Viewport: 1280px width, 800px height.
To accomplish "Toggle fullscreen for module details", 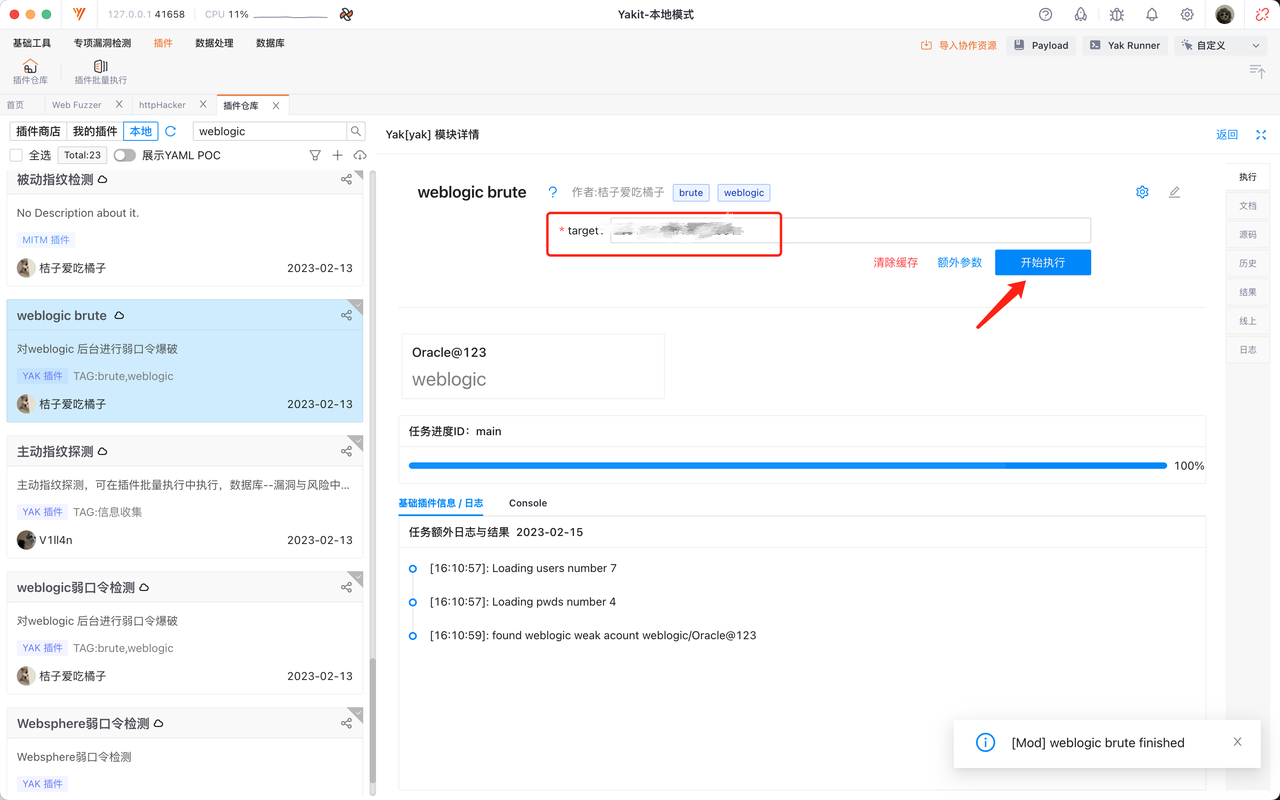I will click(1261, 134).
